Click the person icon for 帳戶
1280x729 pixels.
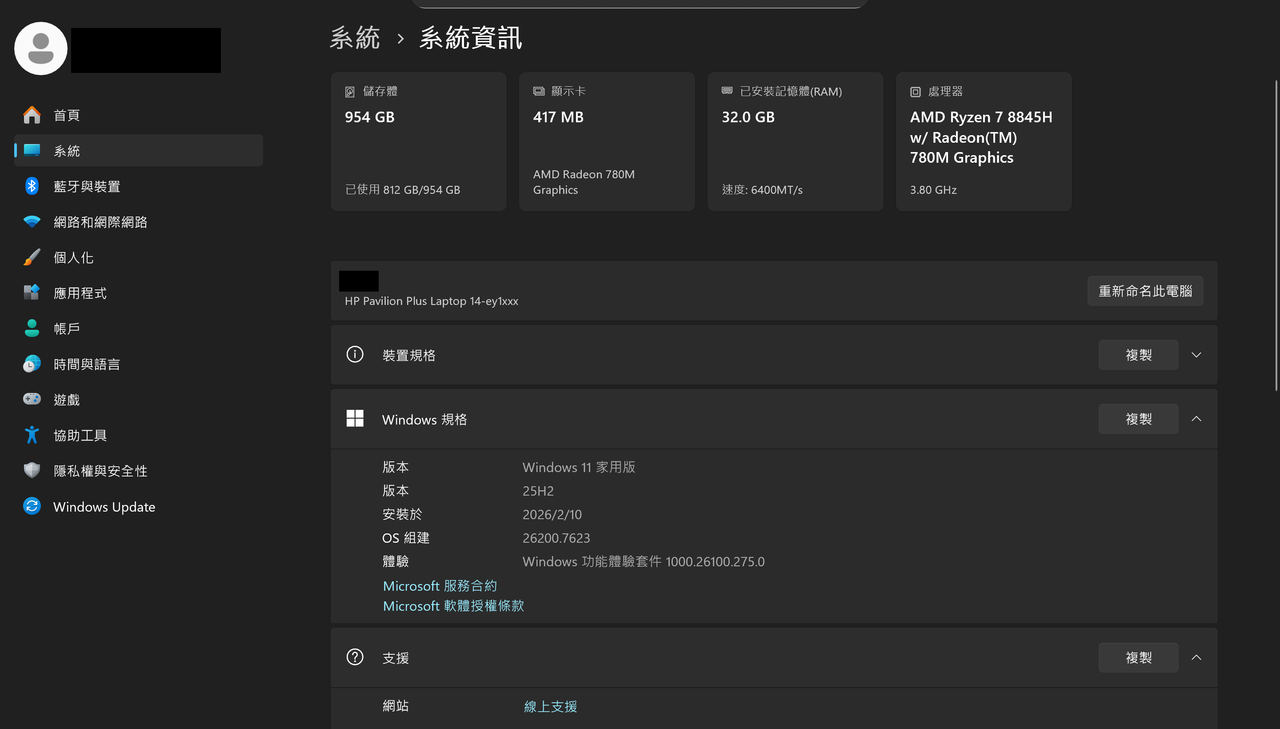coord(32,328)
